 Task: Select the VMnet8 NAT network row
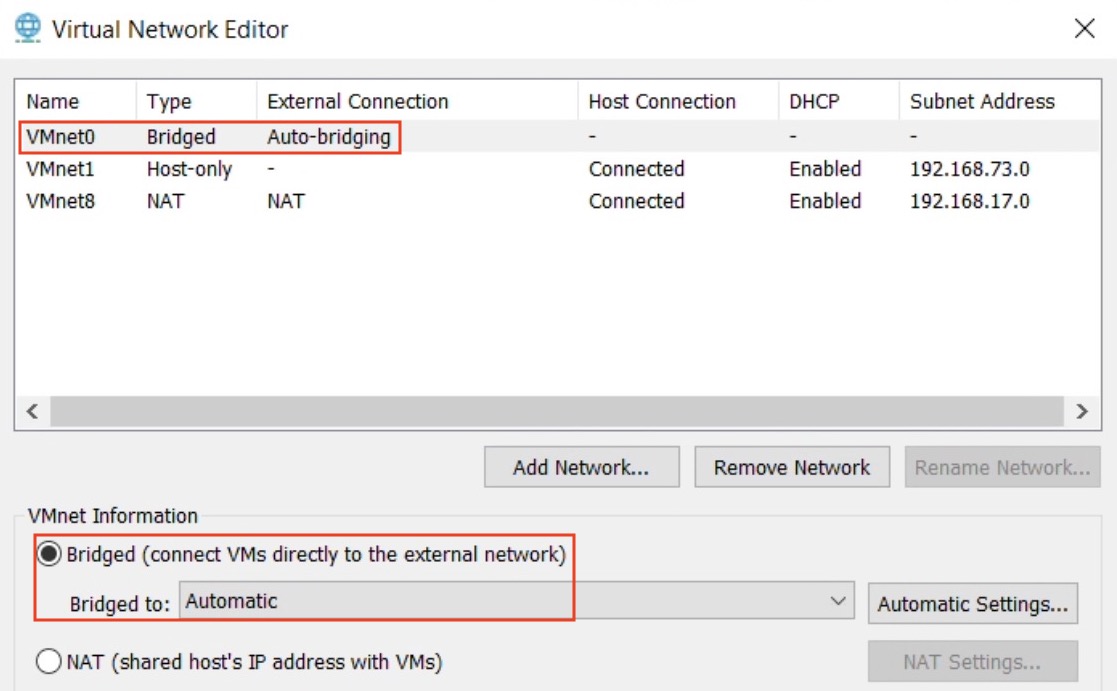pyautogui.click(x=60, y=201)
